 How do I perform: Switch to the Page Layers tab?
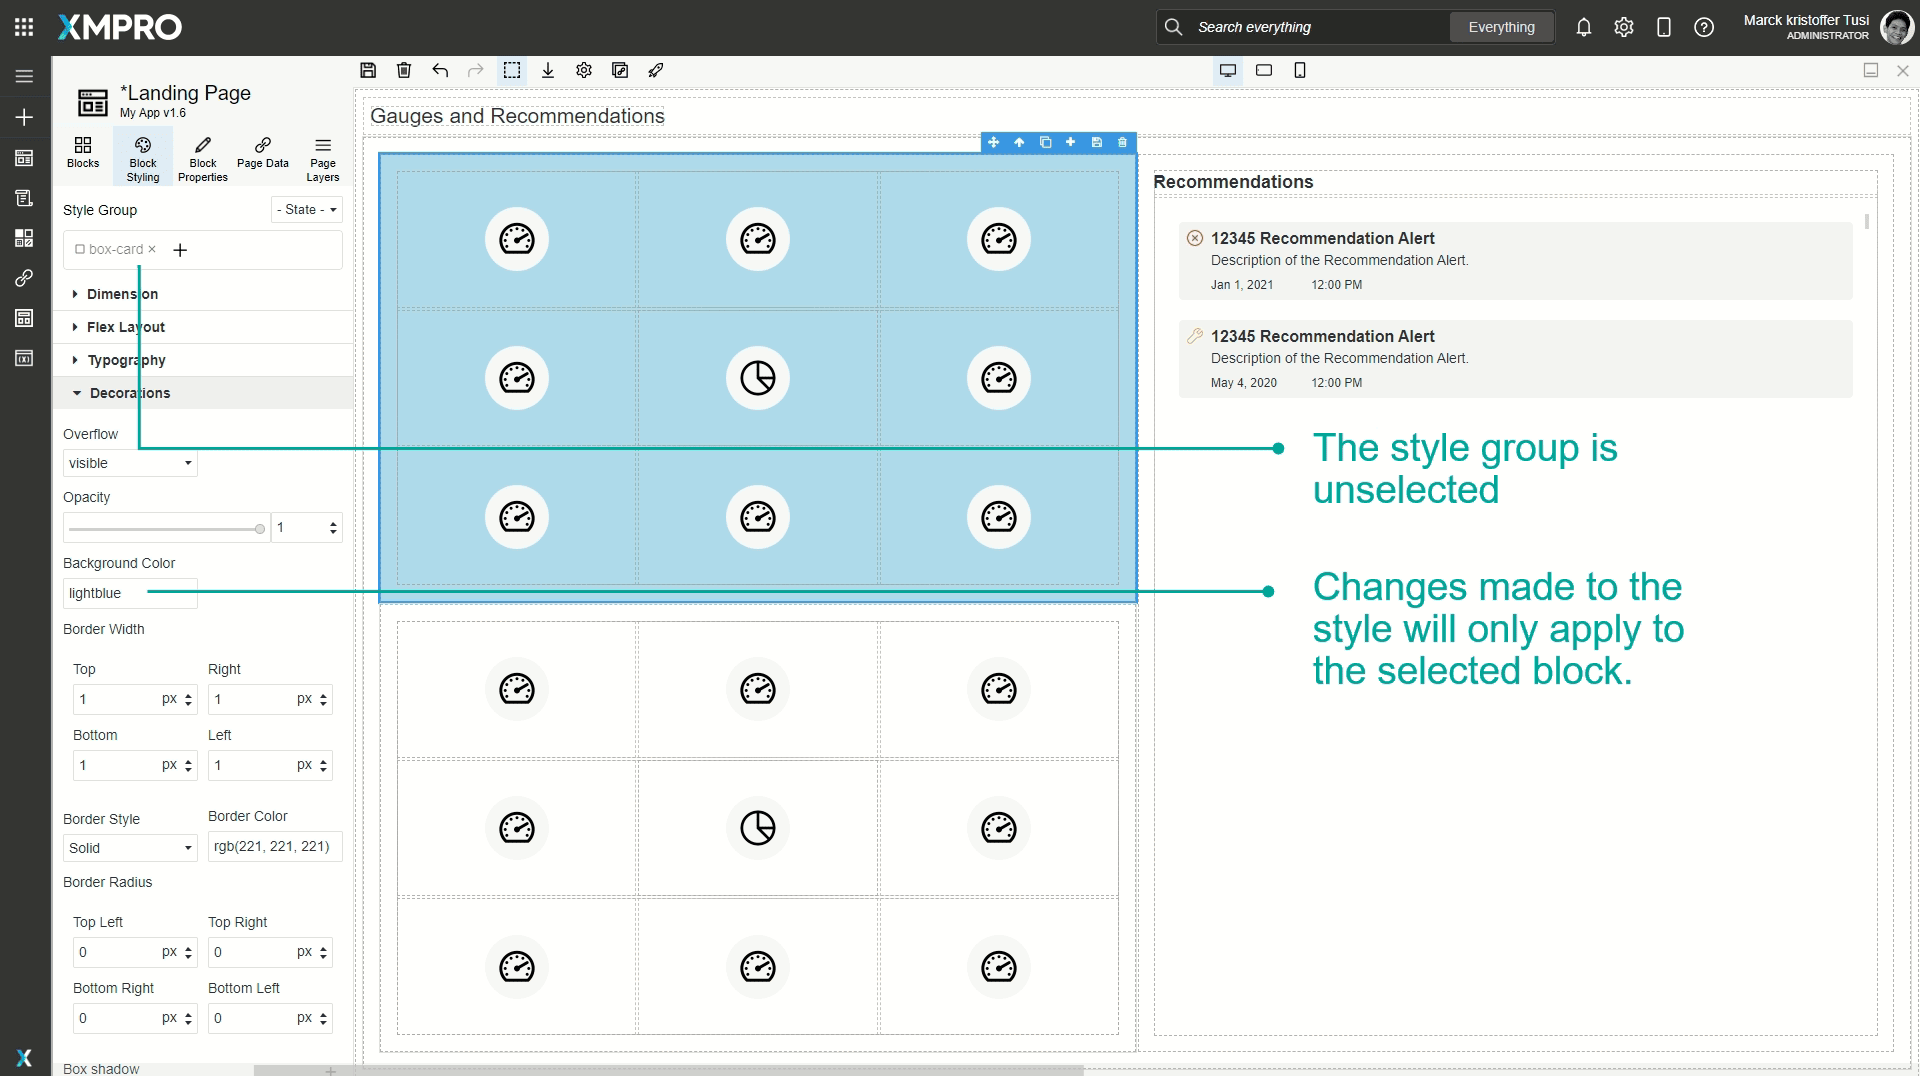(x=322, y=157)
